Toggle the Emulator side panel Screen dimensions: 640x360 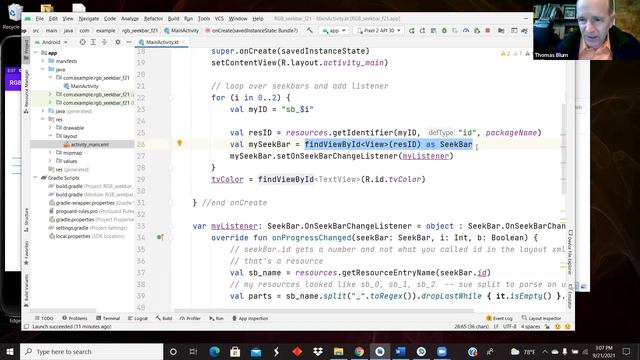coord(570,296)
